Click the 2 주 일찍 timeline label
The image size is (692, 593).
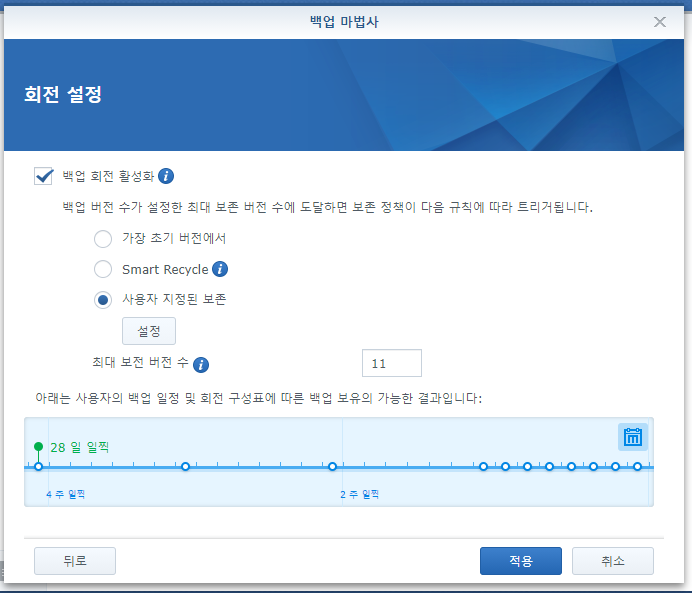tap(359, 494)
